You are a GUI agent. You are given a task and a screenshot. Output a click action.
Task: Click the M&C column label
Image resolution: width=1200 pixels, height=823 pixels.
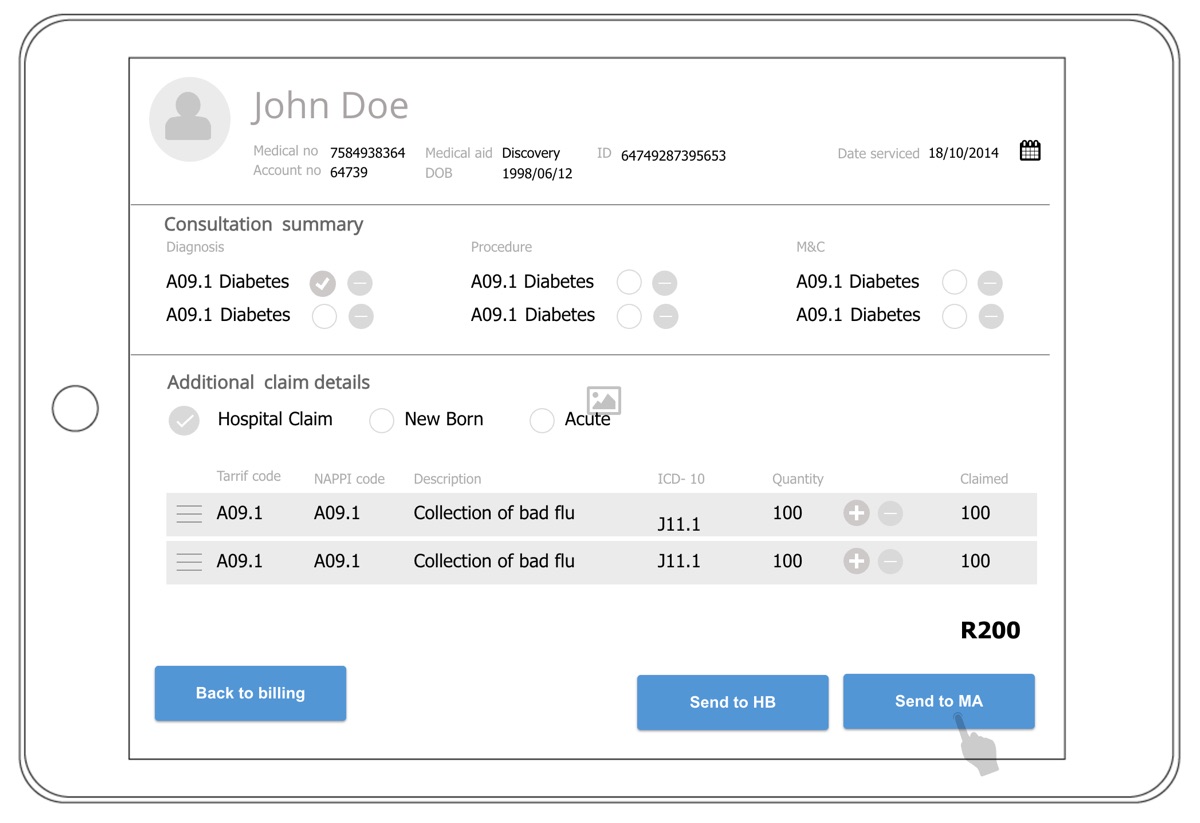click(810, 247)
